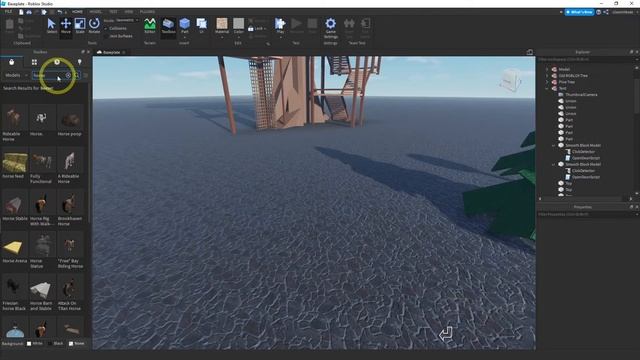Select the Horse Stable model thumbnail
The height and width of the screenshot is (360, 640).
coord(14,203)
